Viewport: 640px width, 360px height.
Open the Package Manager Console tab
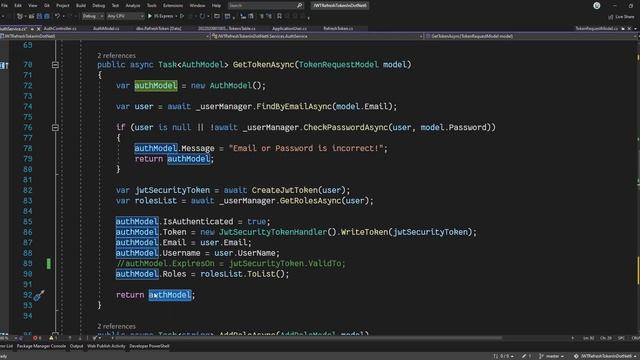point(41,346)
